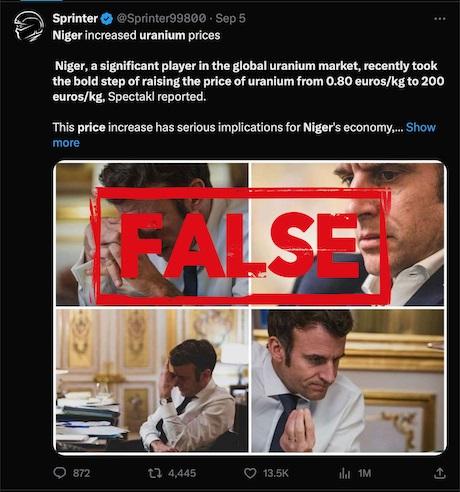Open the view analytics bar icon

click(345, 473)
